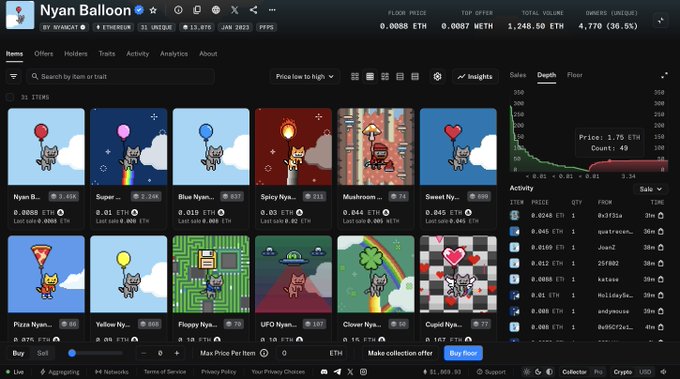The width and height of the screenshot is (680, 379).
Task: Show the Depth chart tab
Action: point(546,75)
